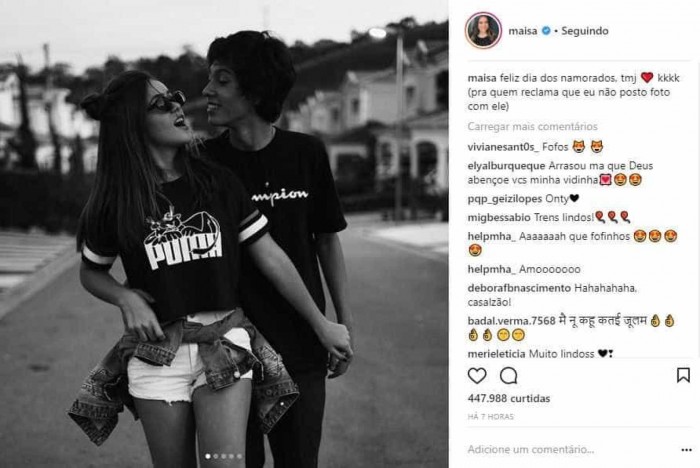The height and width of the screenshot is (468, 700).
Task: Click the comment speech bubble icon
Action: click(x=508, y=376)
